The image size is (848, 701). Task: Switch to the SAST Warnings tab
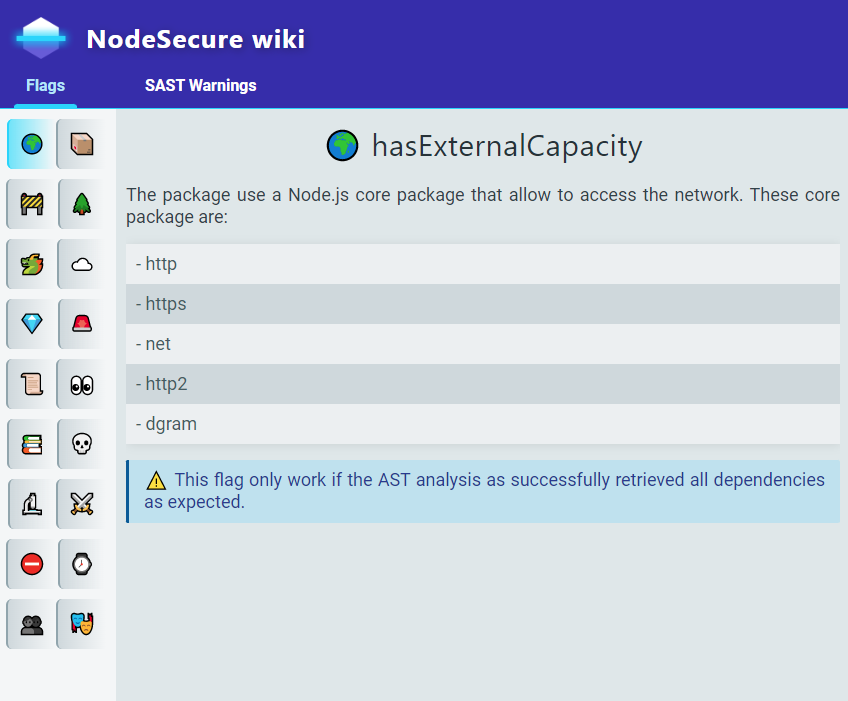201,85
